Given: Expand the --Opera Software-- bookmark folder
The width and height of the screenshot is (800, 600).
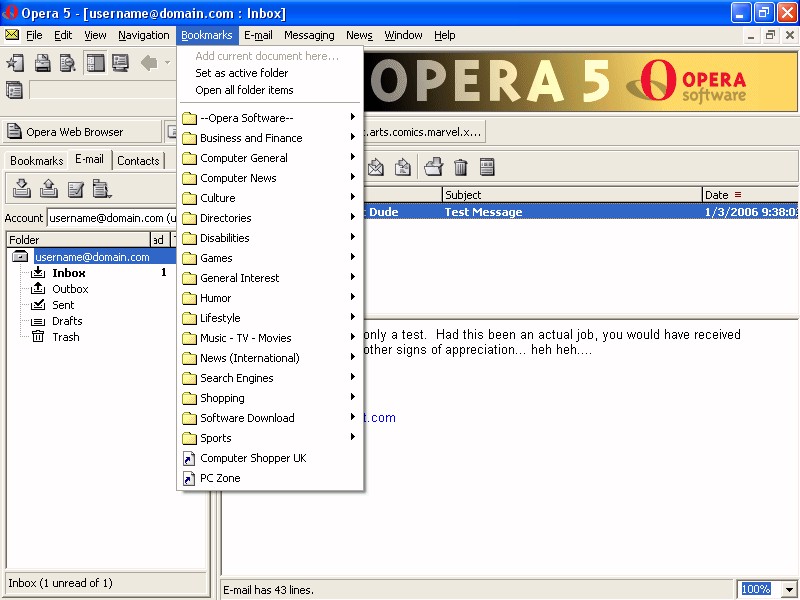Looking at the screenshot, I should pos(270,118).
